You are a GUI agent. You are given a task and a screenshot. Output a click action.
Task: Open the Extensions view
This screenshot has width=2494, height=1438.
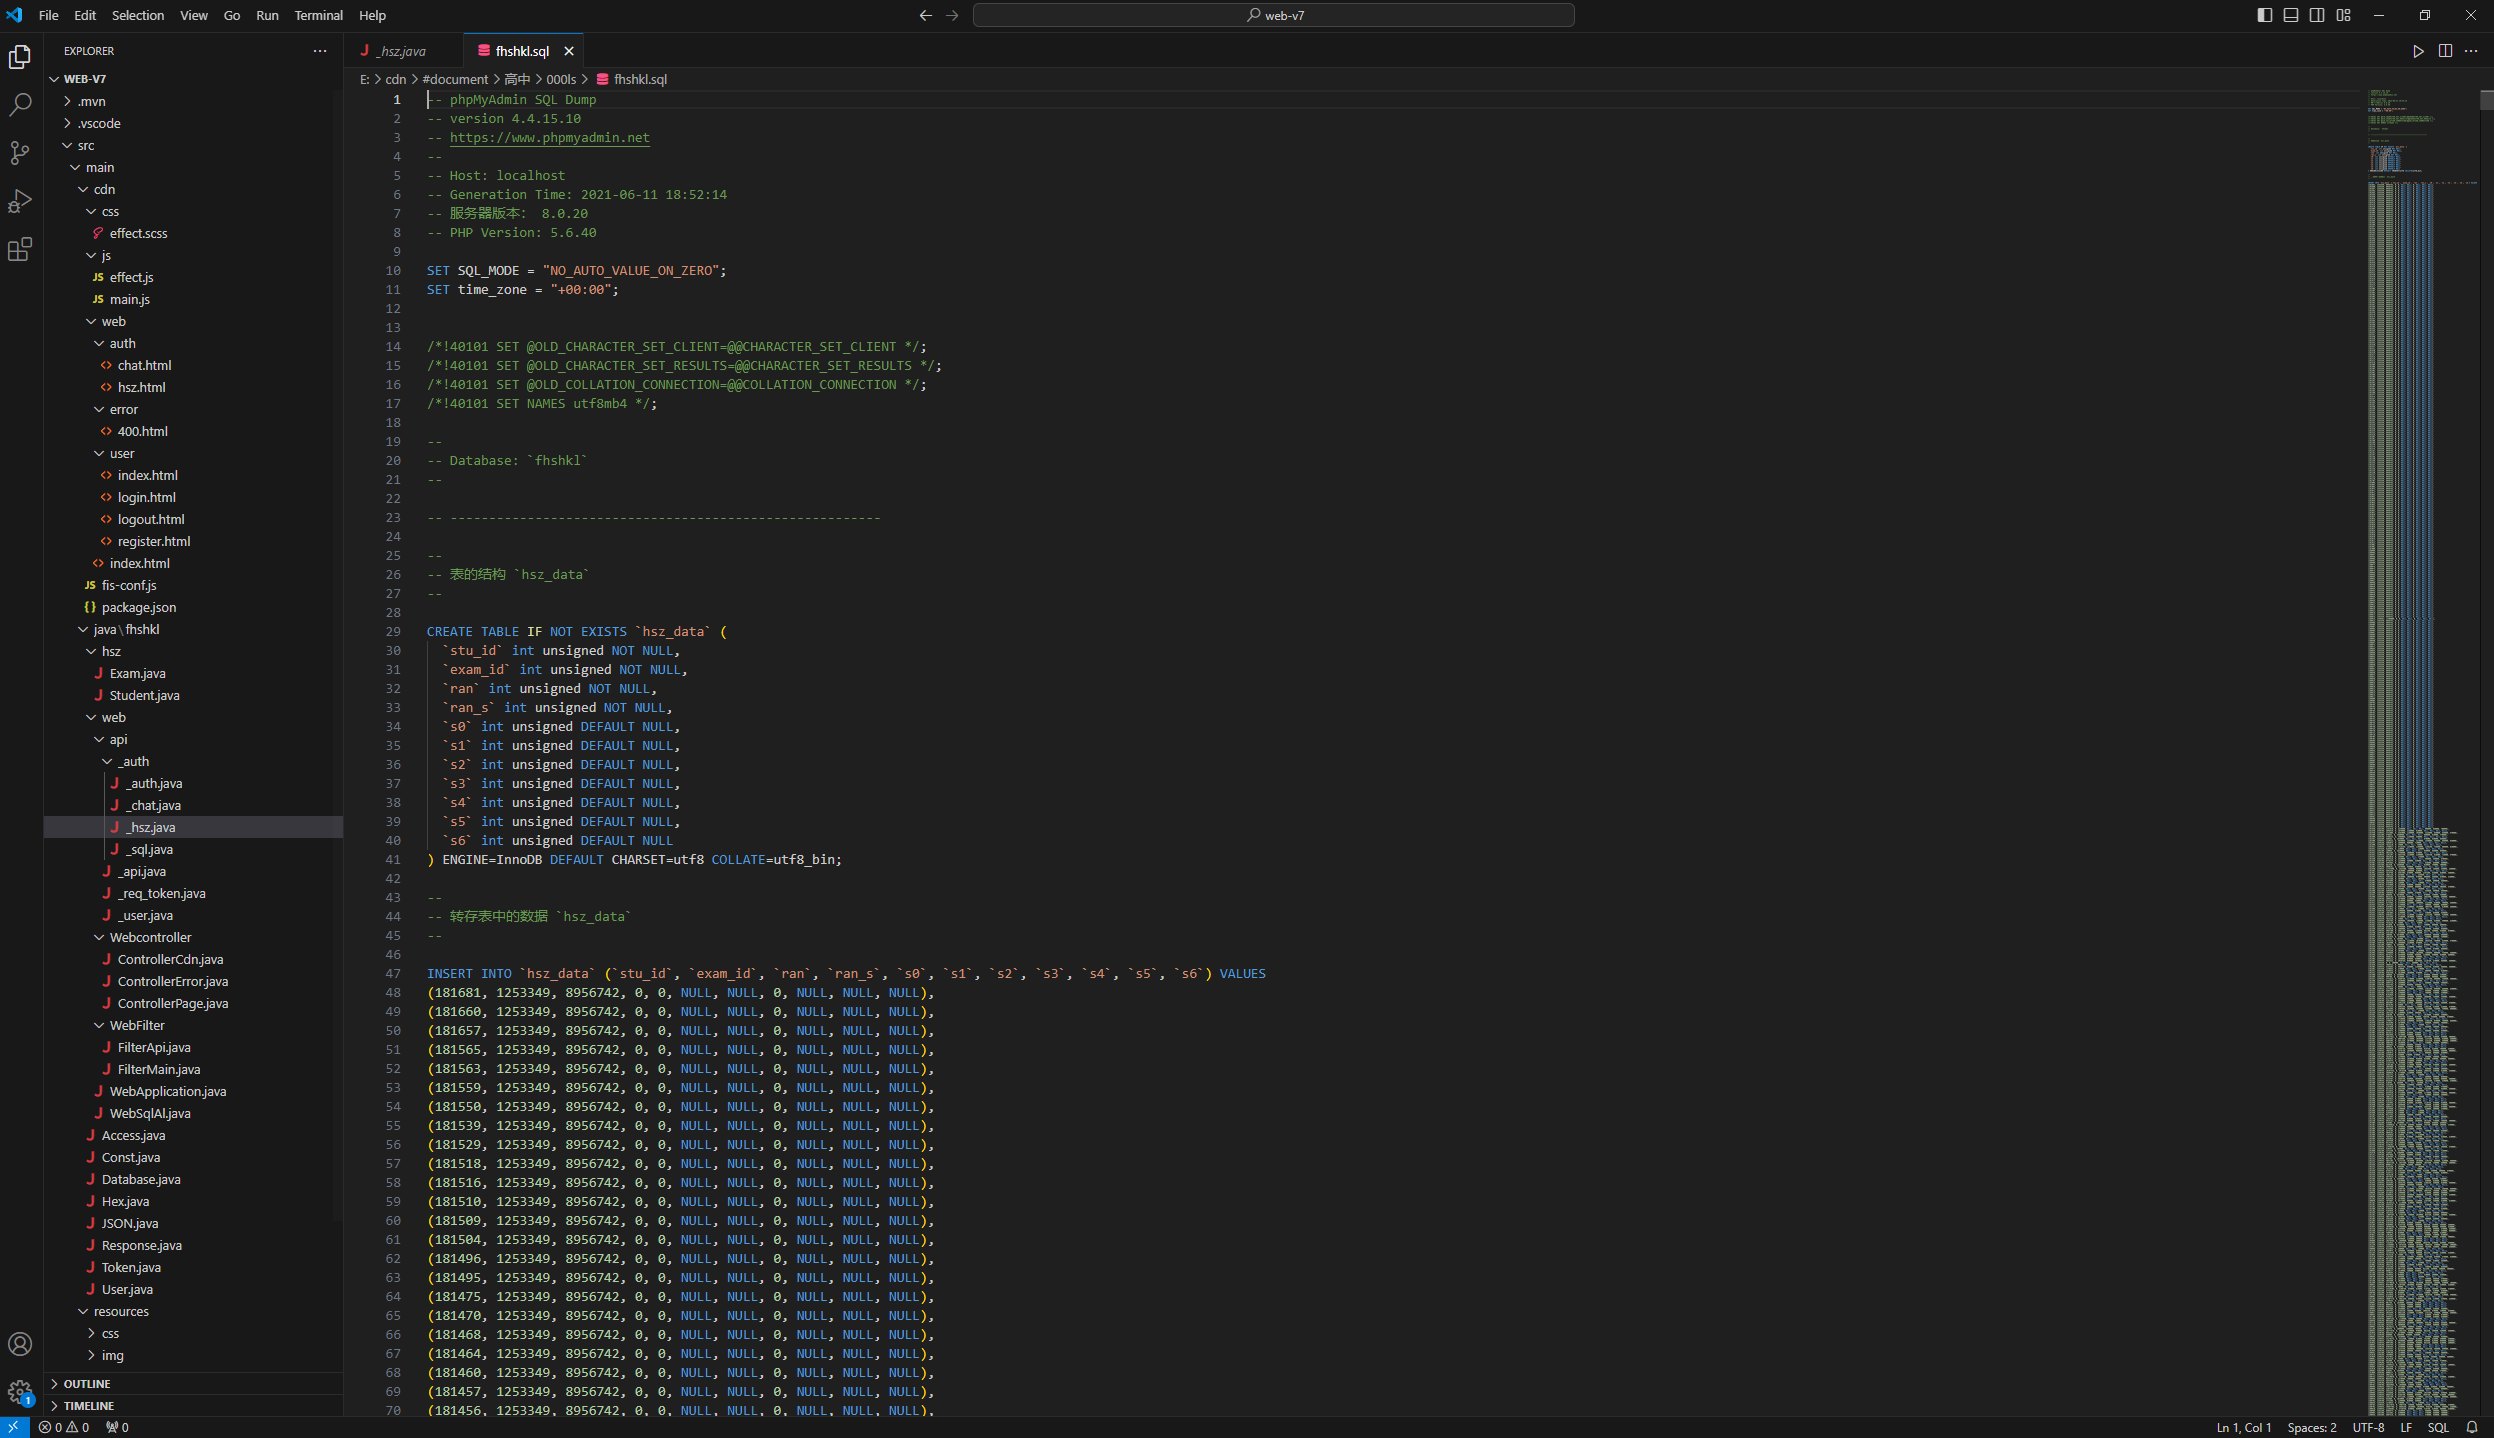click(20, 249)
